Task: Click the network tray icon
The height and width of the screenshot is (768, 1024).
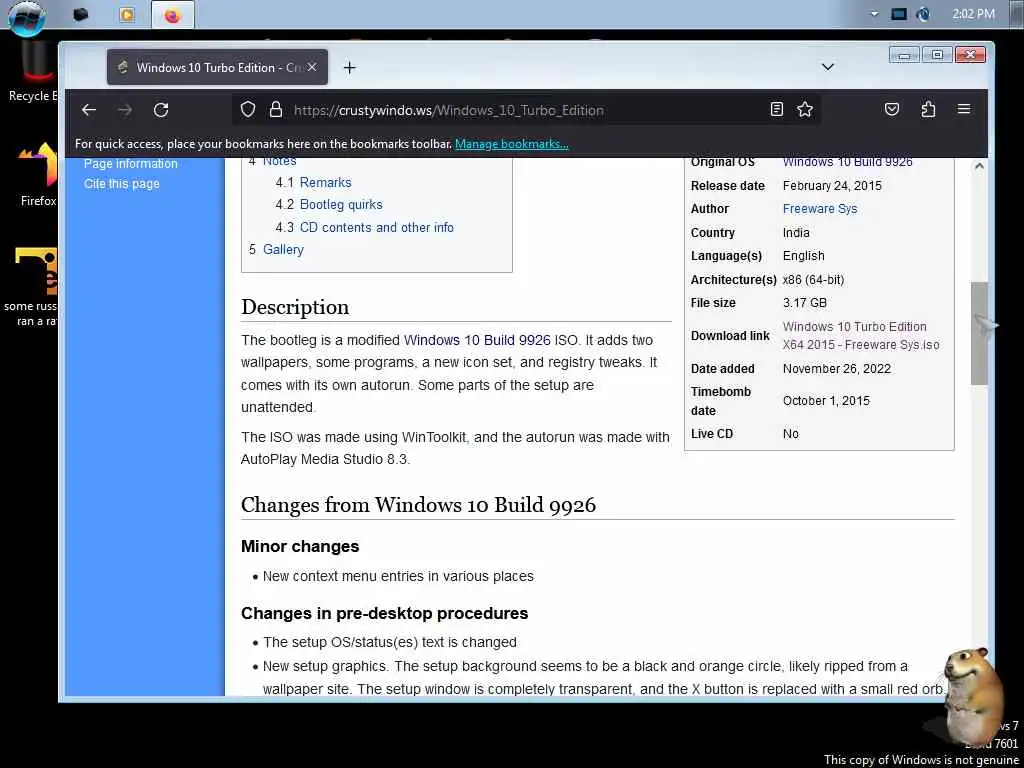Action: point(923,14)
